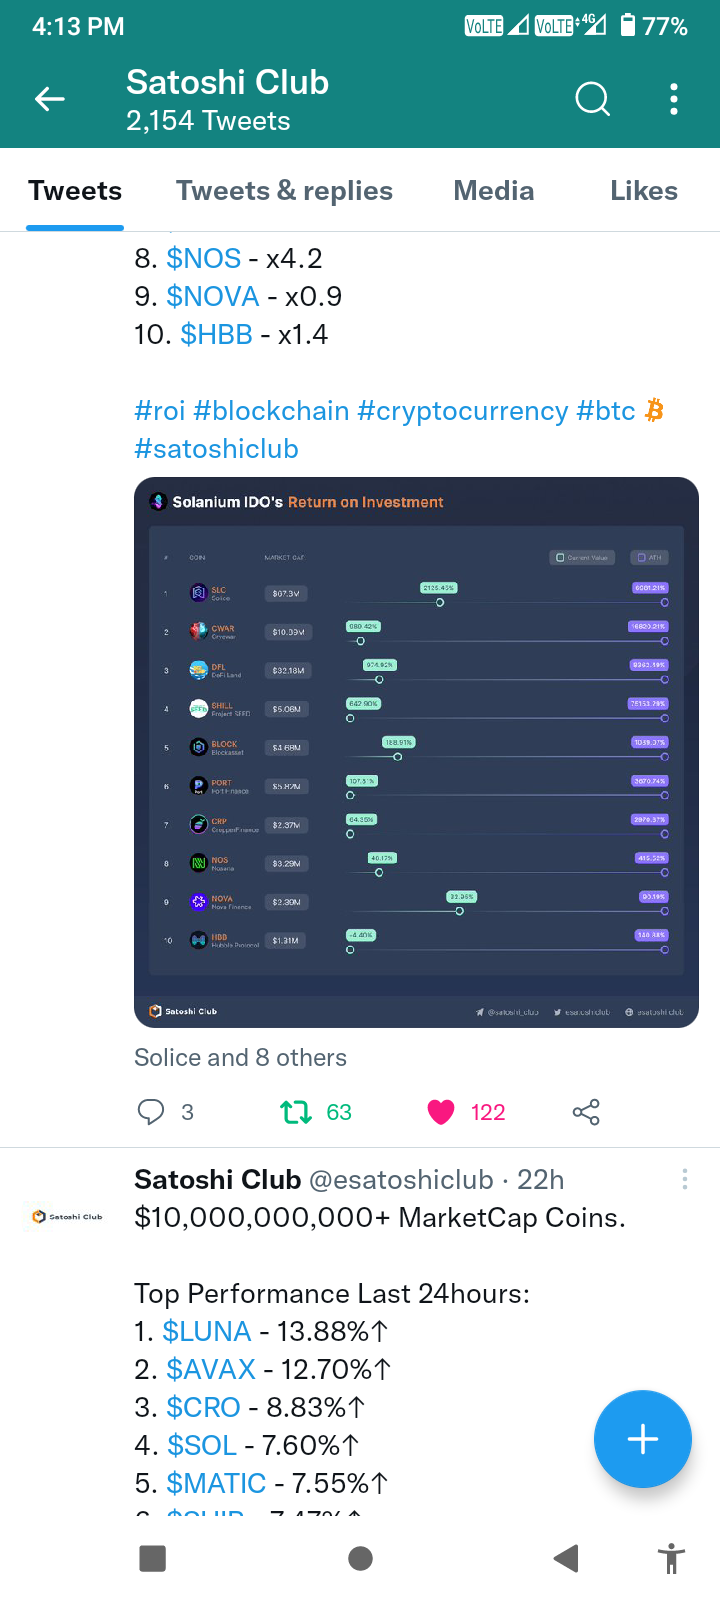Viewport: 720px width, 1600px height.
Task: Open the $NOVA cashtag link
Action: point(212,297)
